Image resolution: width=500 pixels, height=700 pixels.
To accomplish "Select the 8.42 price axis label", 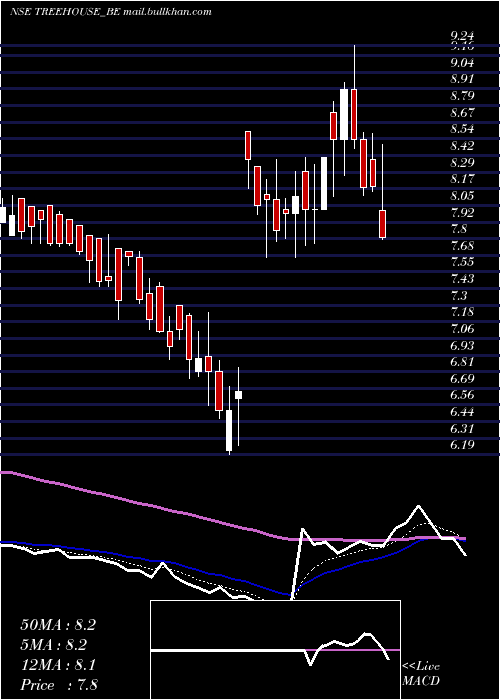I will (462, 146).
